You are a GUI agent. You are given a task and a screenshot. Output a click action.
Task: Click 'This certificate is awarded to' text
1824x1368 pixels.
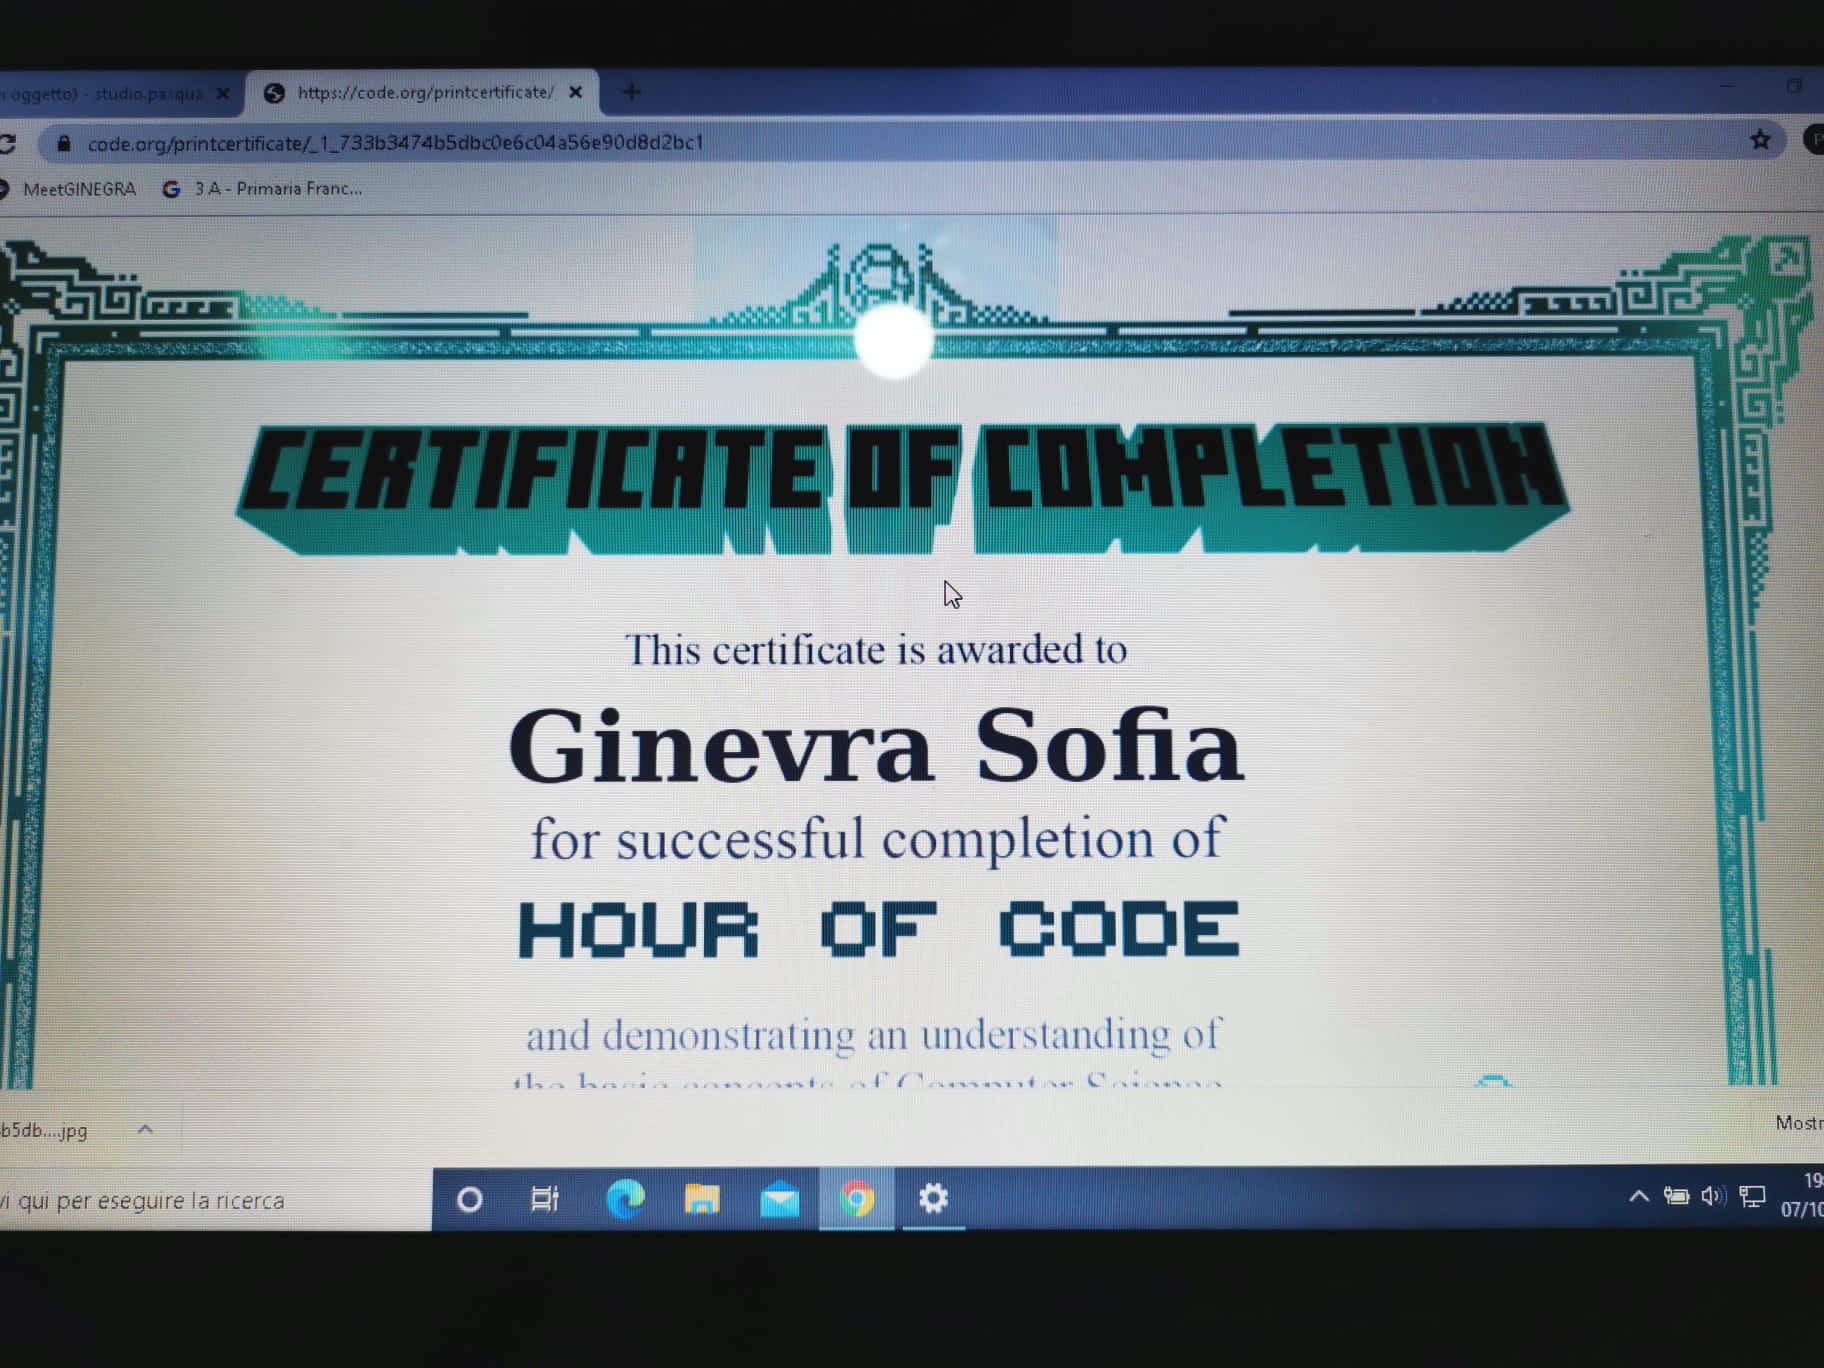point(876,650)
